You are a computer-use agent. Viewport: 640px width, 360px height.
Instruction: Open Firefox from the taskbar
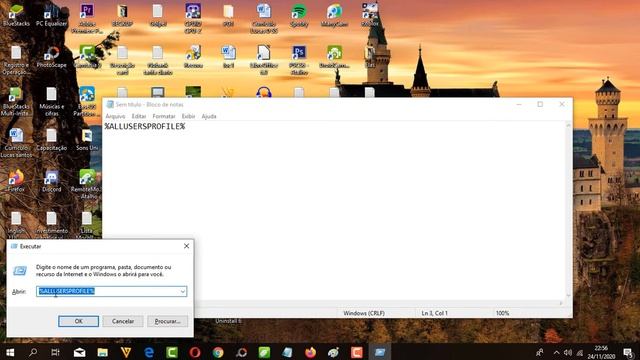tap(310, 352)
